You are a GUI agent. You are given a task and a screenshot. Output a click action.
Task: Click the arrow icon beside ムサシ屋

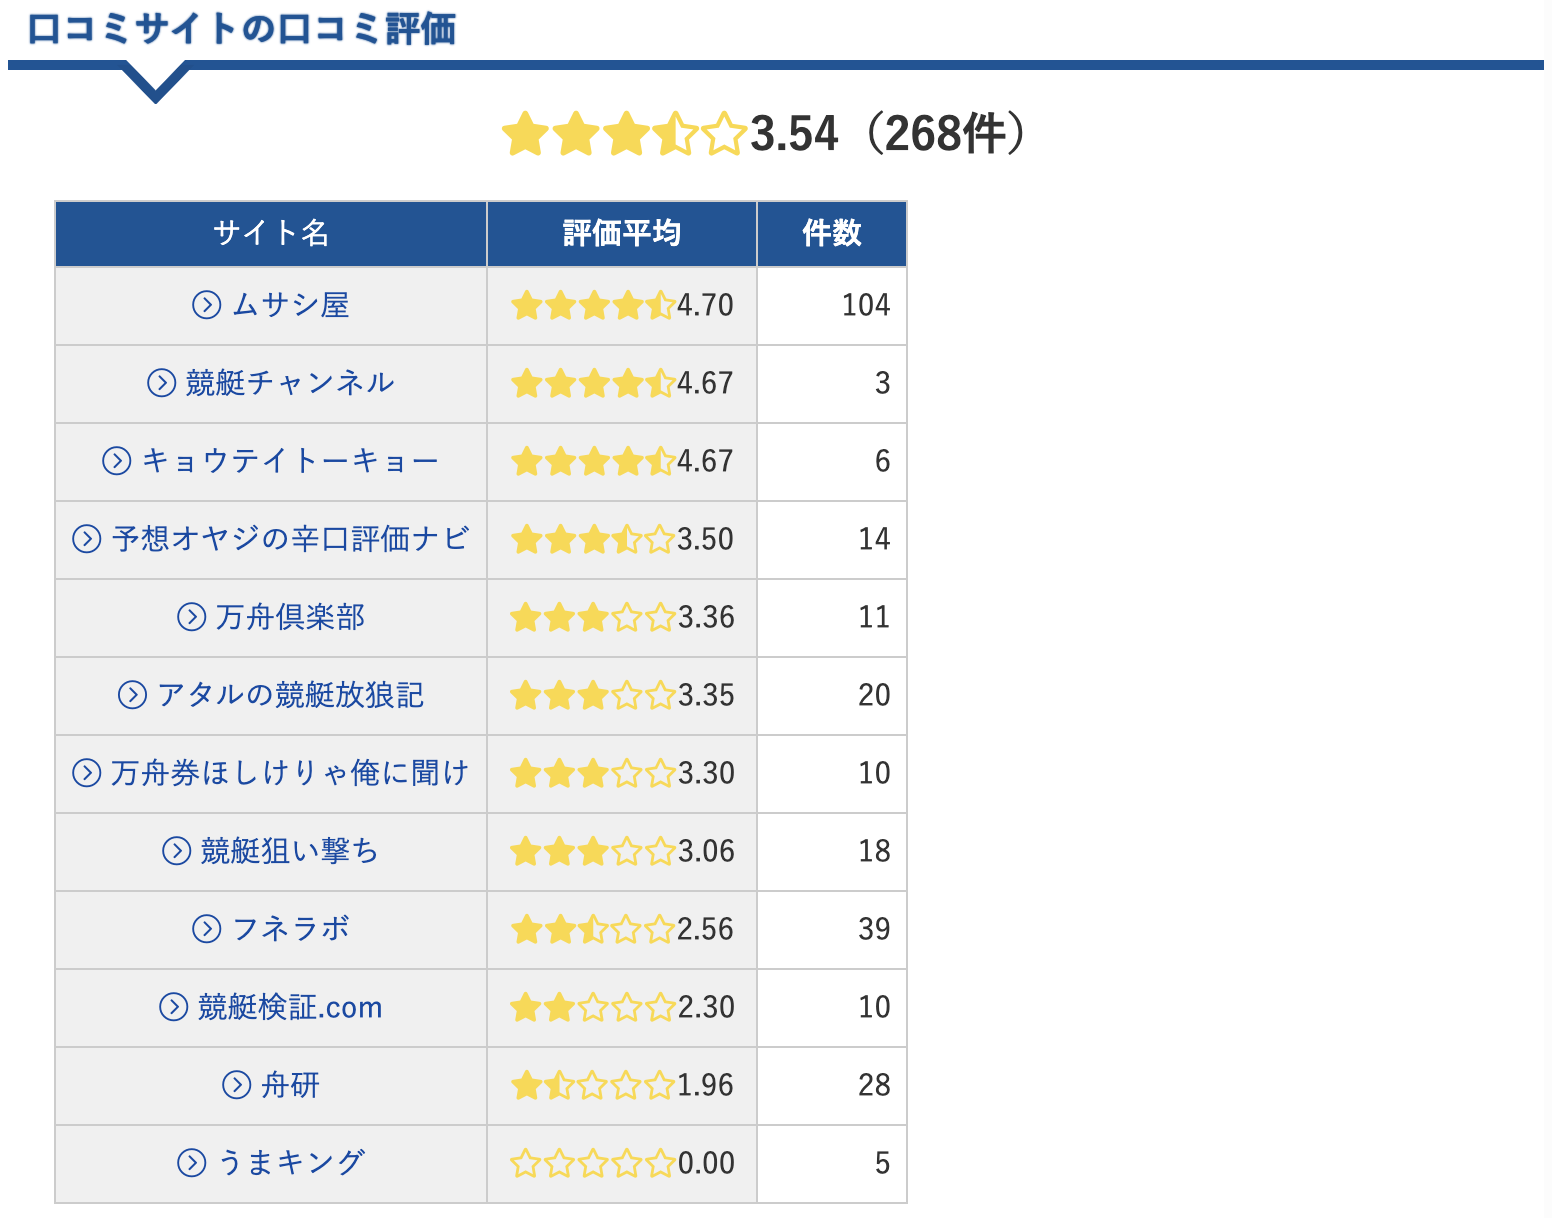[x=206, y=305]
